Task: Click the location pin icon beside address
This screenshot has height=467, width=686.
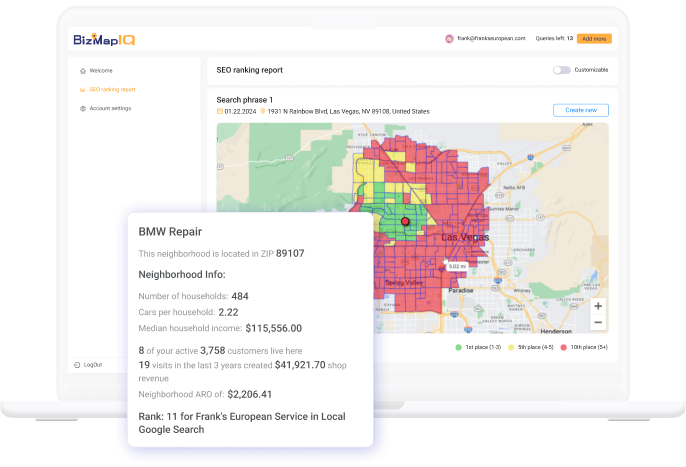Action: [263, 111]
